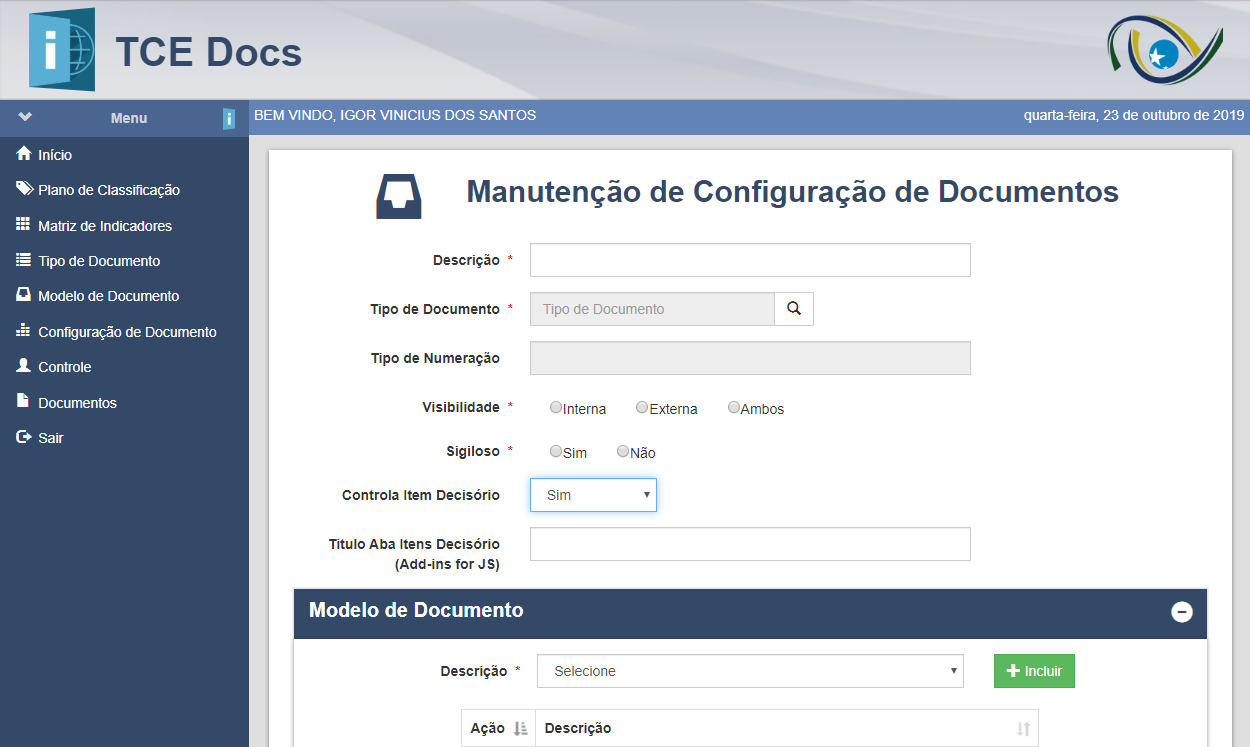
Task: Open the Modelo de Documento Selecione dropdown
Action: click(750, 671)
